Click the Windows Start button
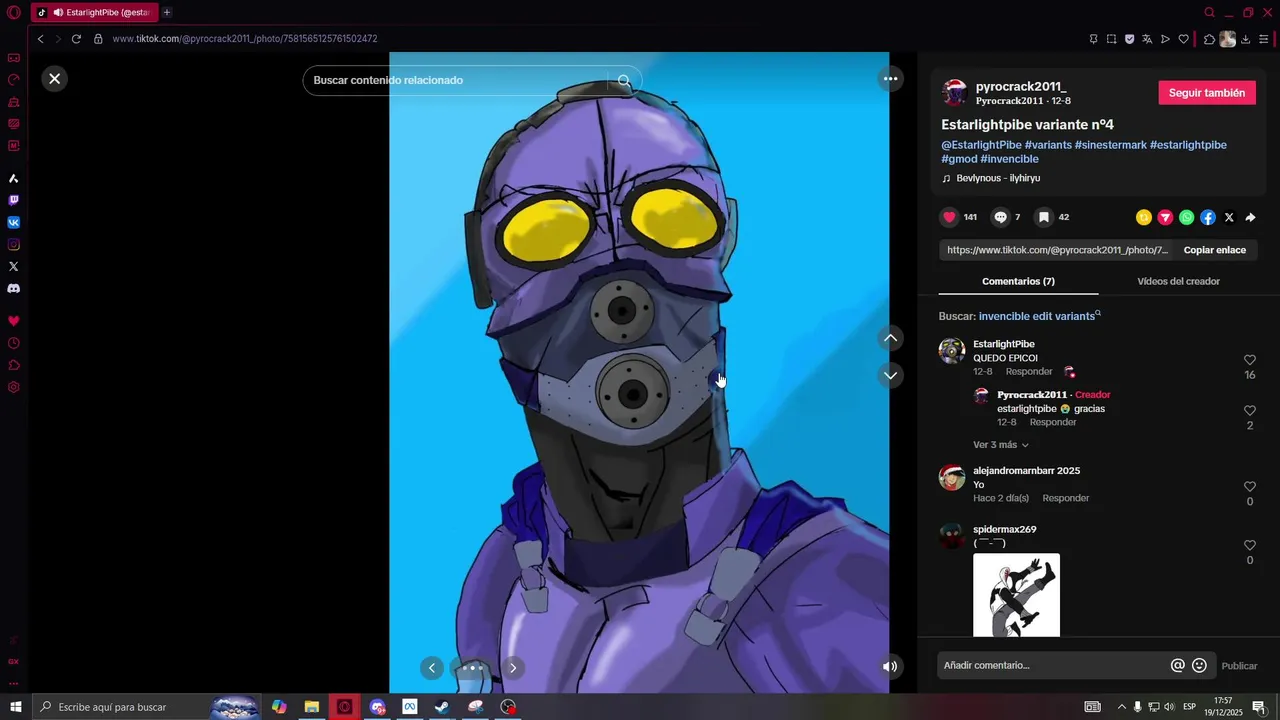1280x720 pixels. 15,707
